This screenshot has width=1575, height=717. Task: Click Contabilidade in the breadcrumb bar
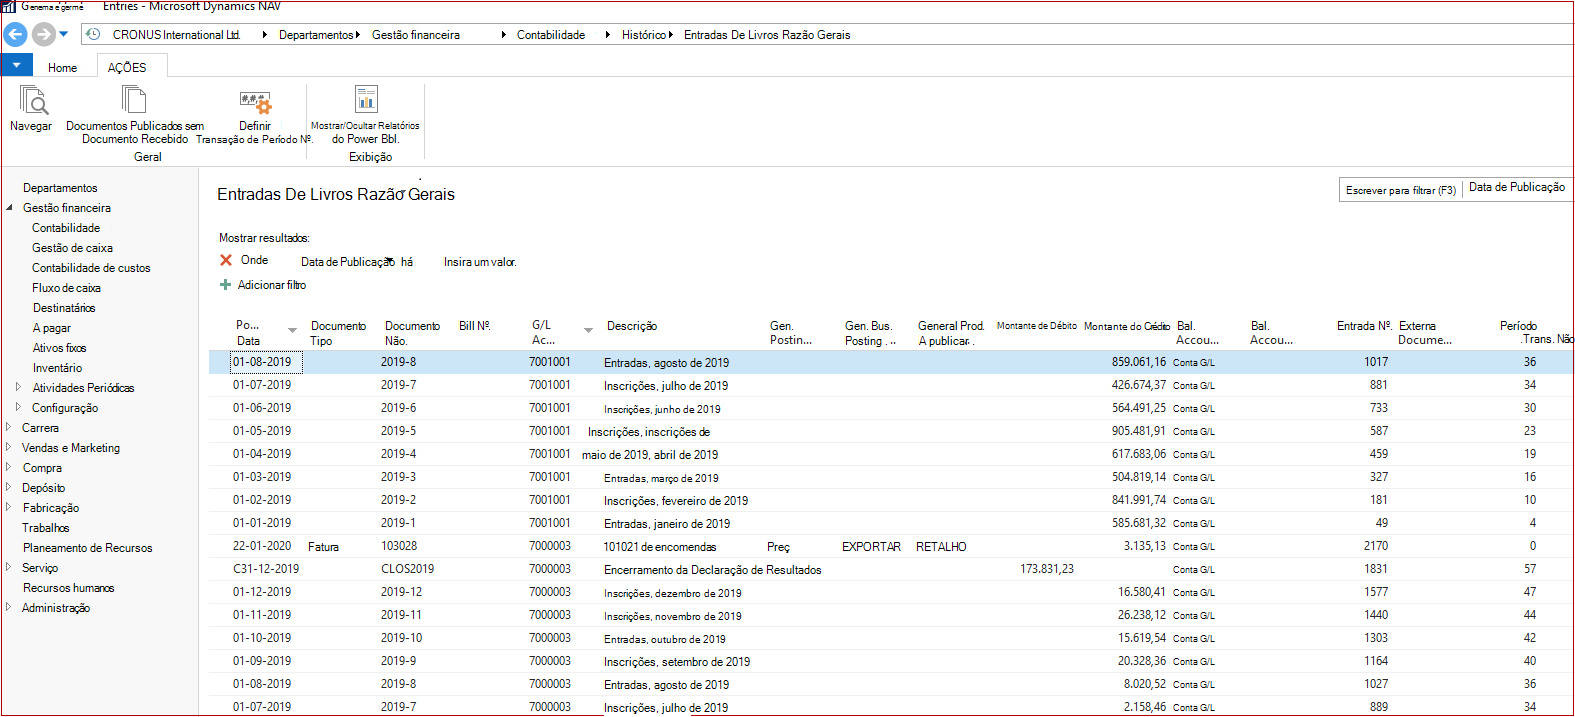click(x=551, y=35)
